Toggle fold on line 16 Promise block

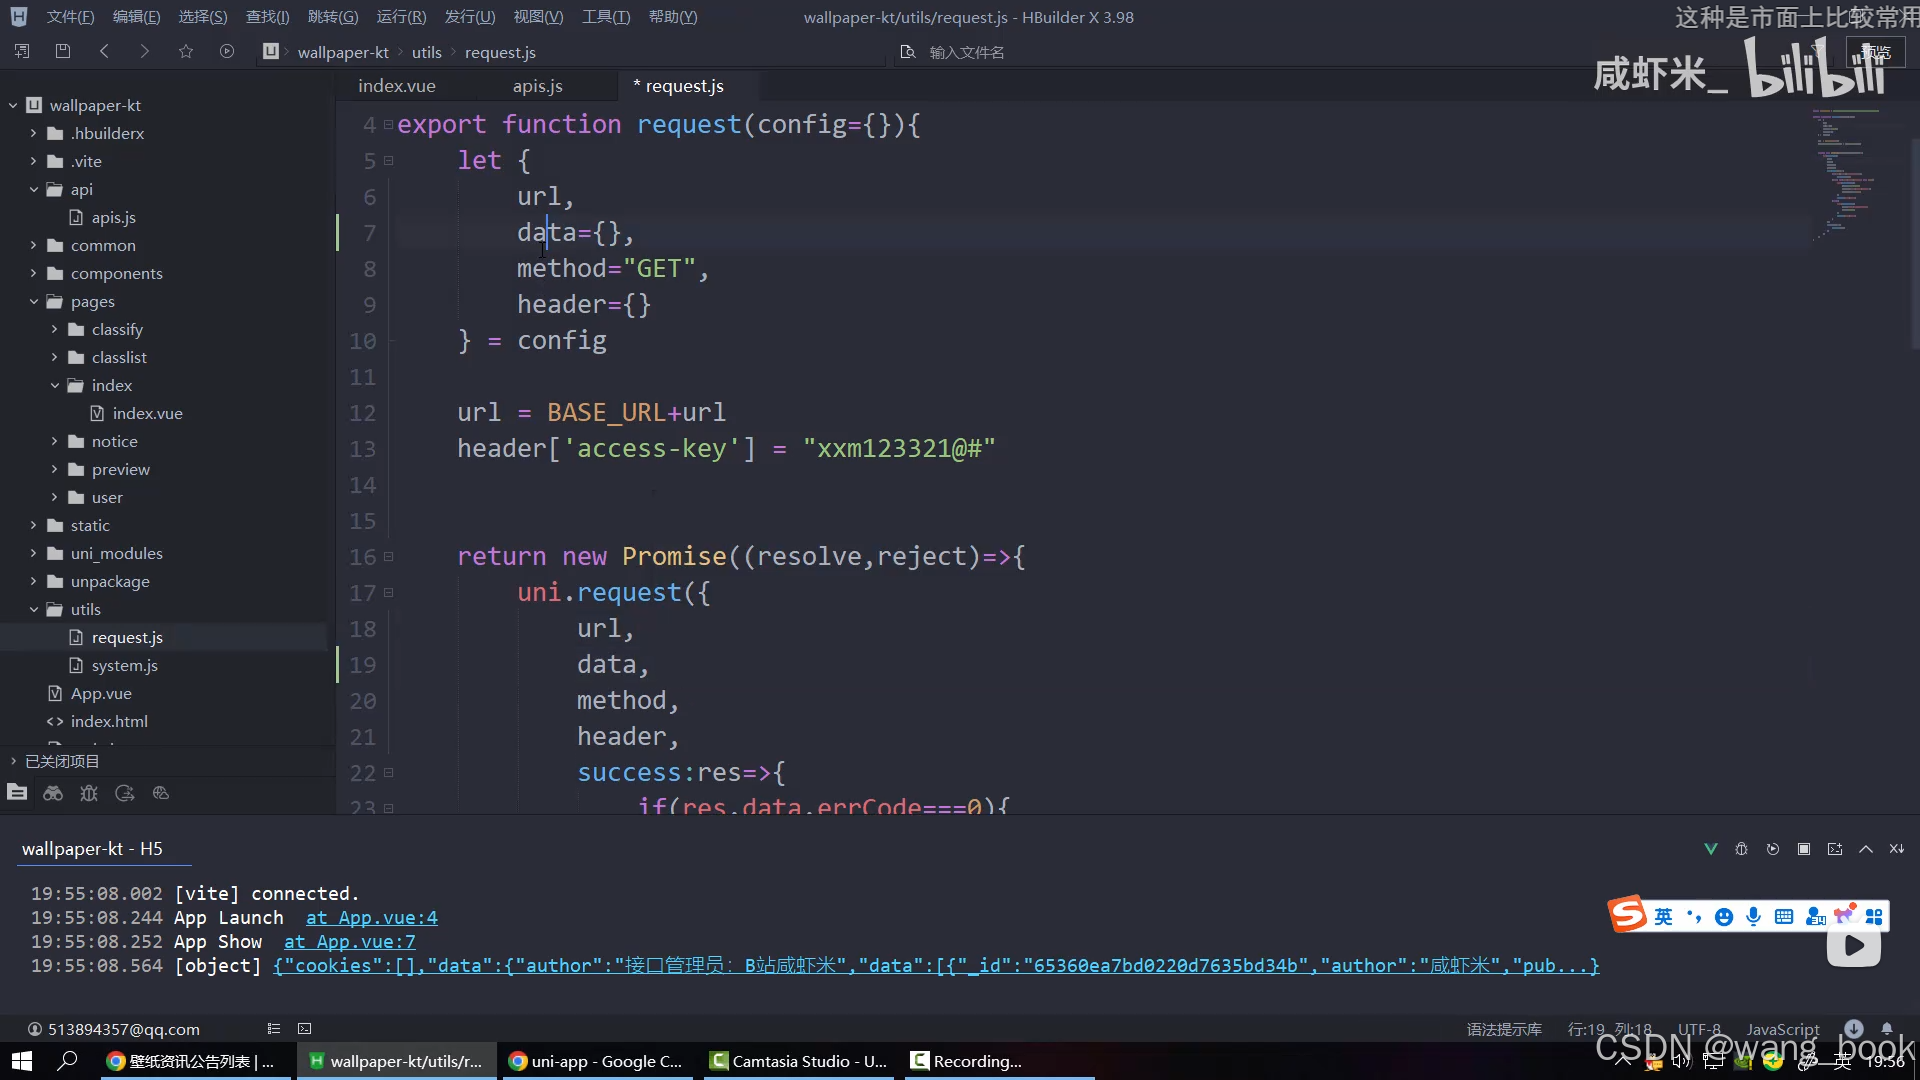coord(389,557)
